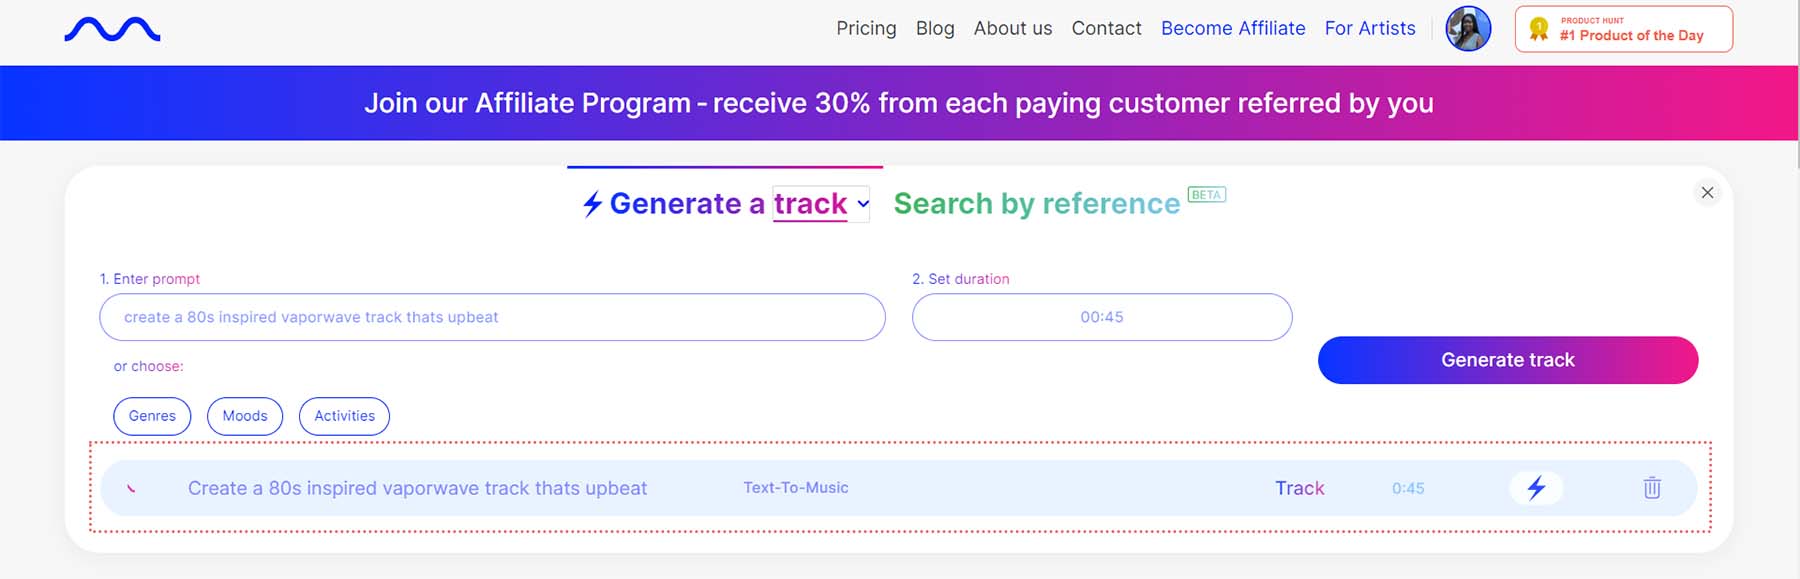Click the prompt text input field
1800x579 pixels.
[492, 317]
